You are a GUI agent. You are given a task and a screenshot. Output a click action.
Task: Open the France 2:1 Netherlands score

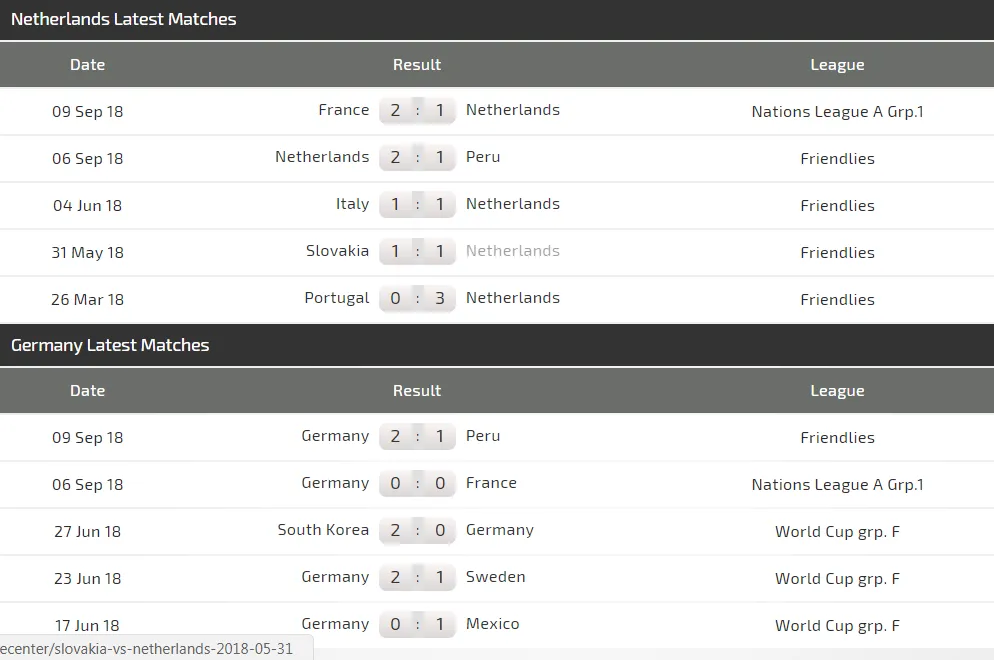(417, 111)
